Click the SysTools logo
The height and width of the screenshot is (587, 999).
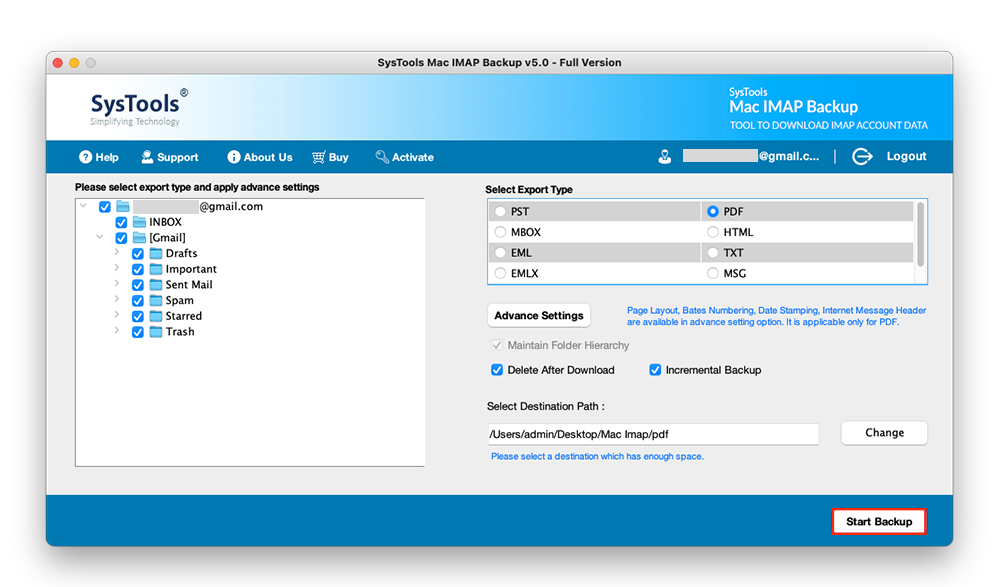[x=139, y=108]
